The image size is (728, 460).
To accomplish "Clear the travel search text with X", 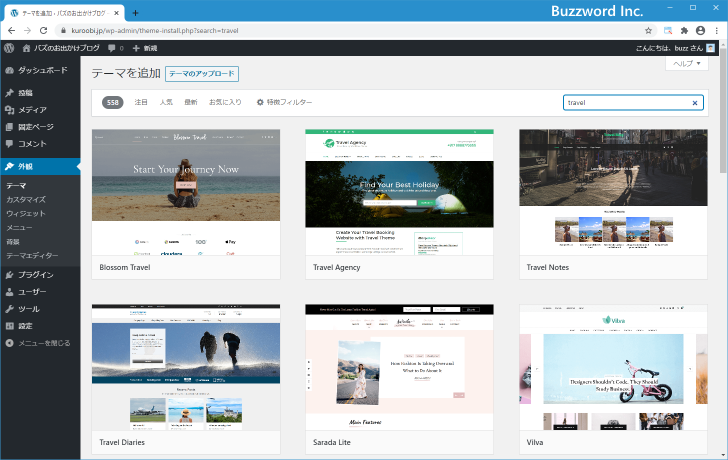I will click(695, 103).
